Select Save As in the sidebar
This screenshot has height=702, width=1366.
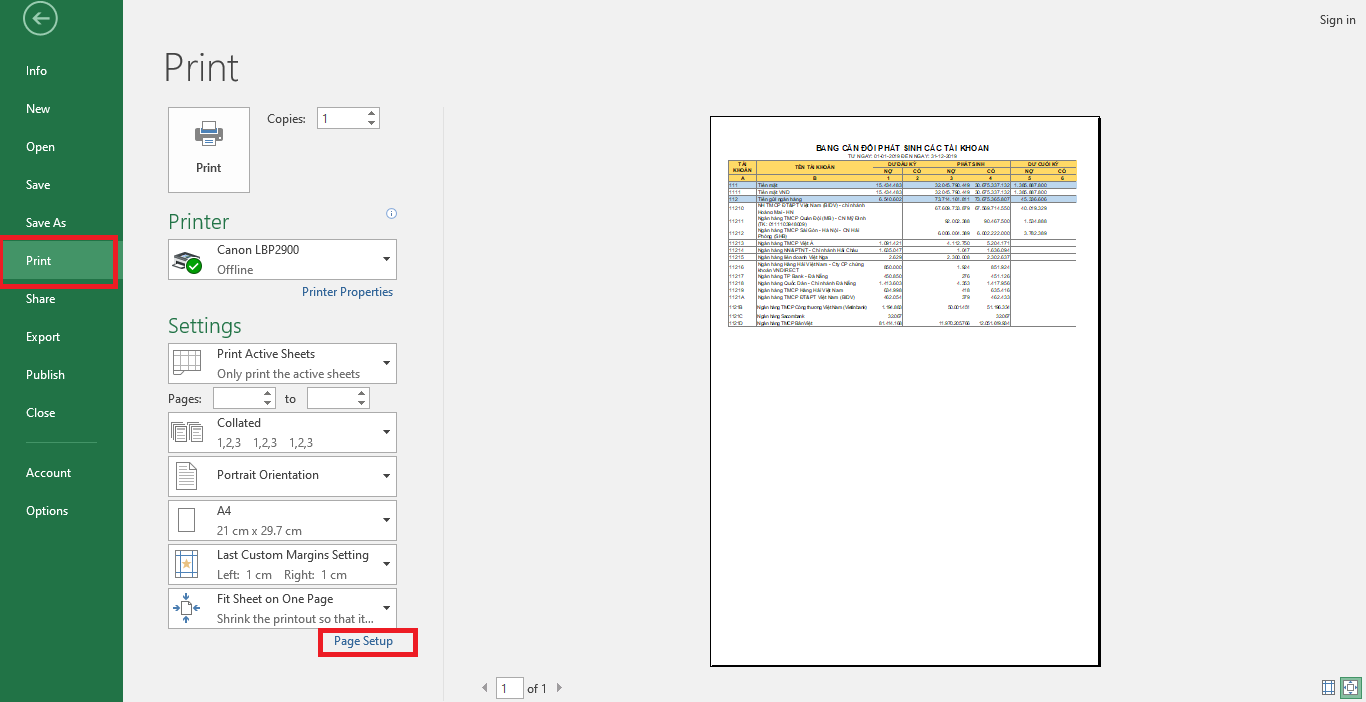tap(46, 223)
